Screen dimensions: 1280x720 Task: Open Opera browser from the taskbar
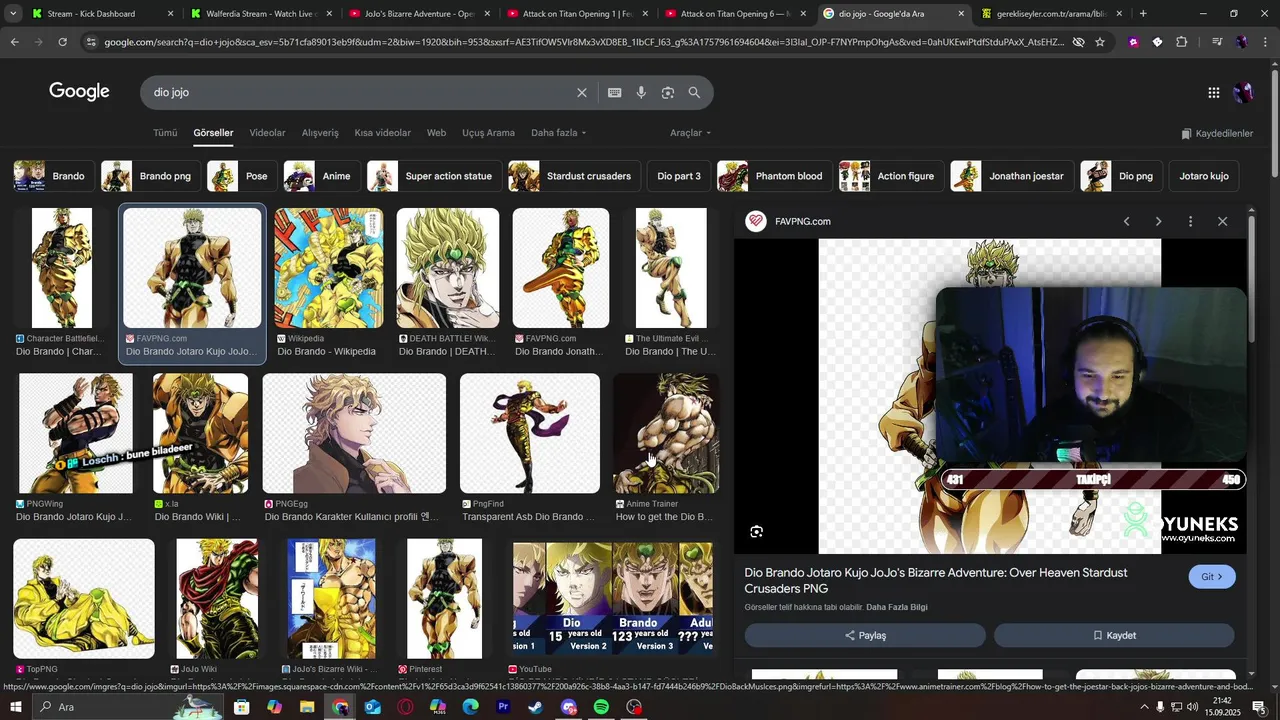(x=405, y=707)
